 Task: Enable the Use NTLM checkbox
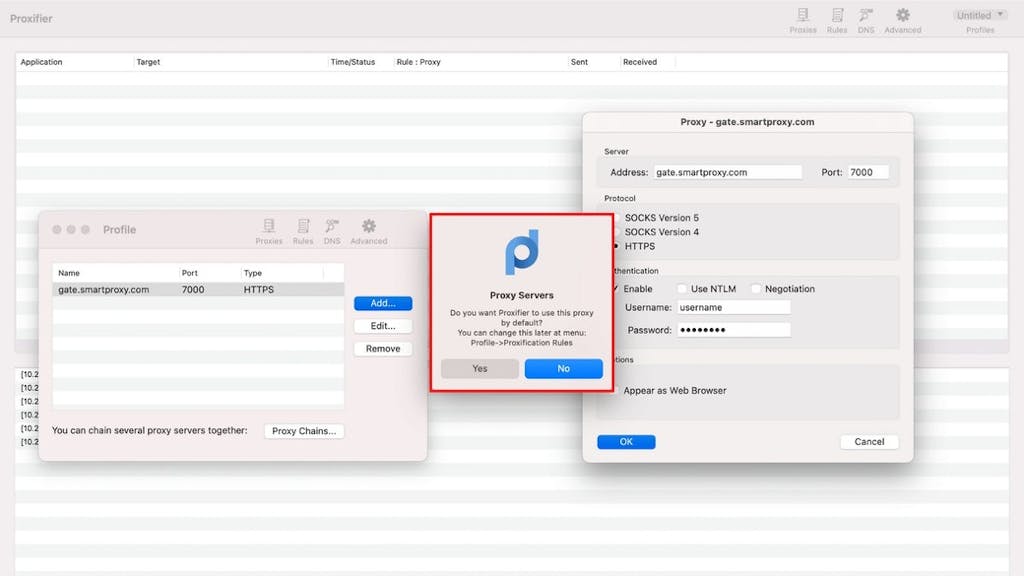682,289
